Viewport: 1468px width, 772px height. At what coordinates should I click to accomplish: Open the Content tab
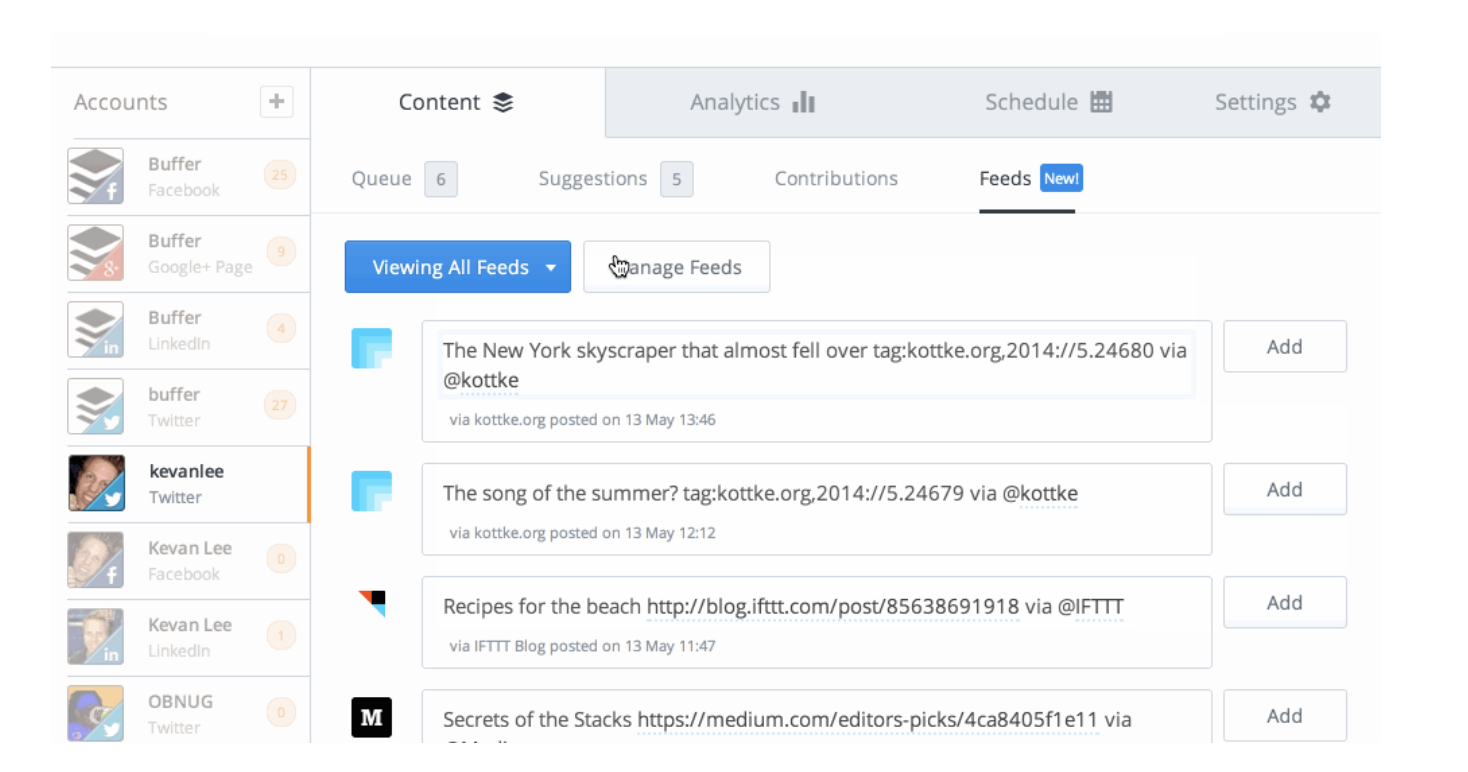[x=457, y=102]
